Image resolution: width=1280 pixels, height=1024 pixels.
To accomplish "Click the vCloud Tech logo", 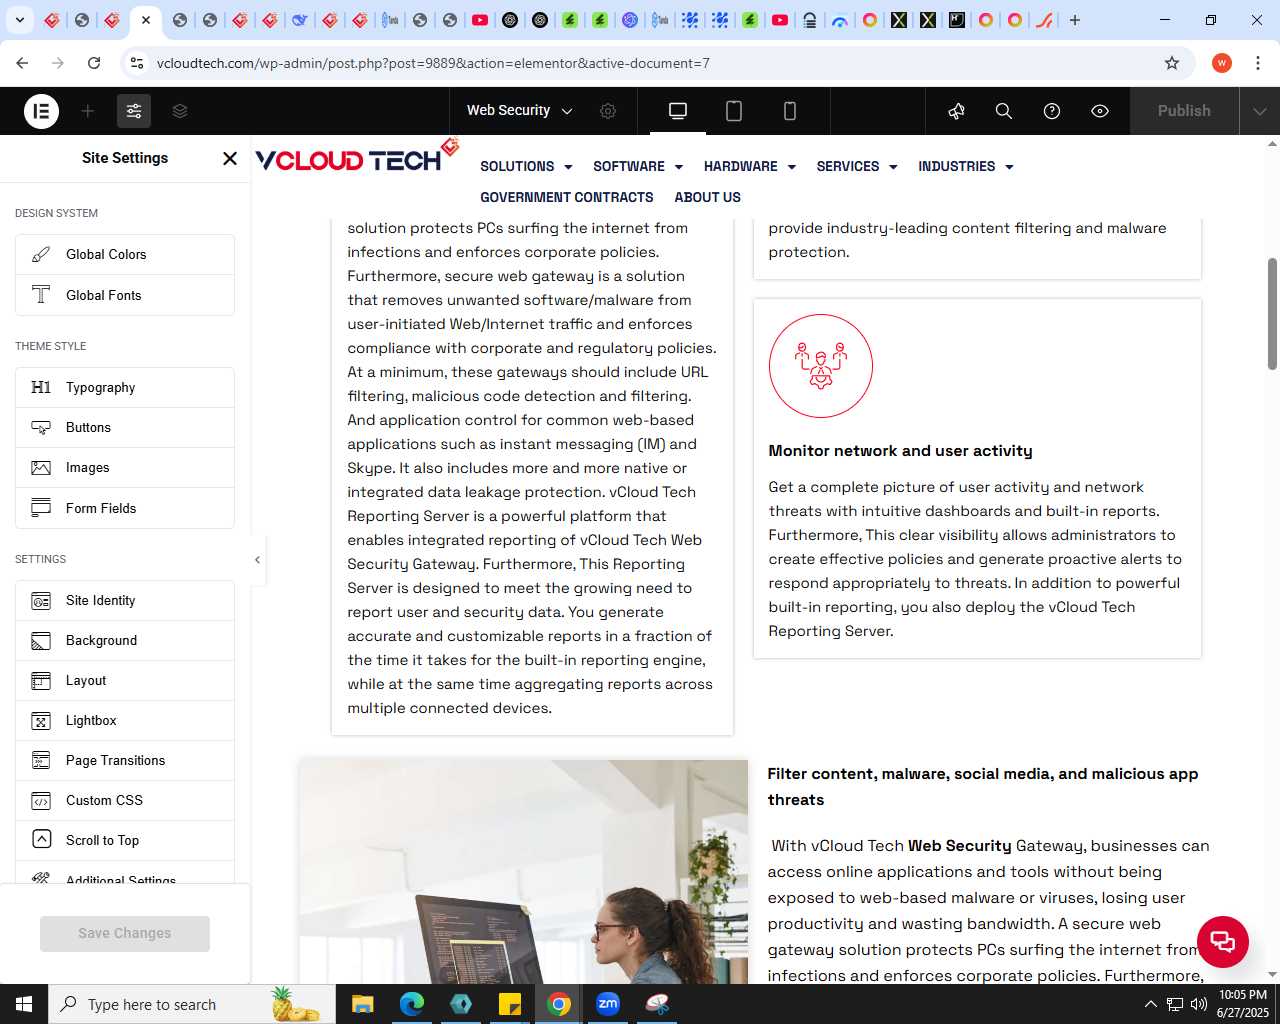I will pos(357,157).
